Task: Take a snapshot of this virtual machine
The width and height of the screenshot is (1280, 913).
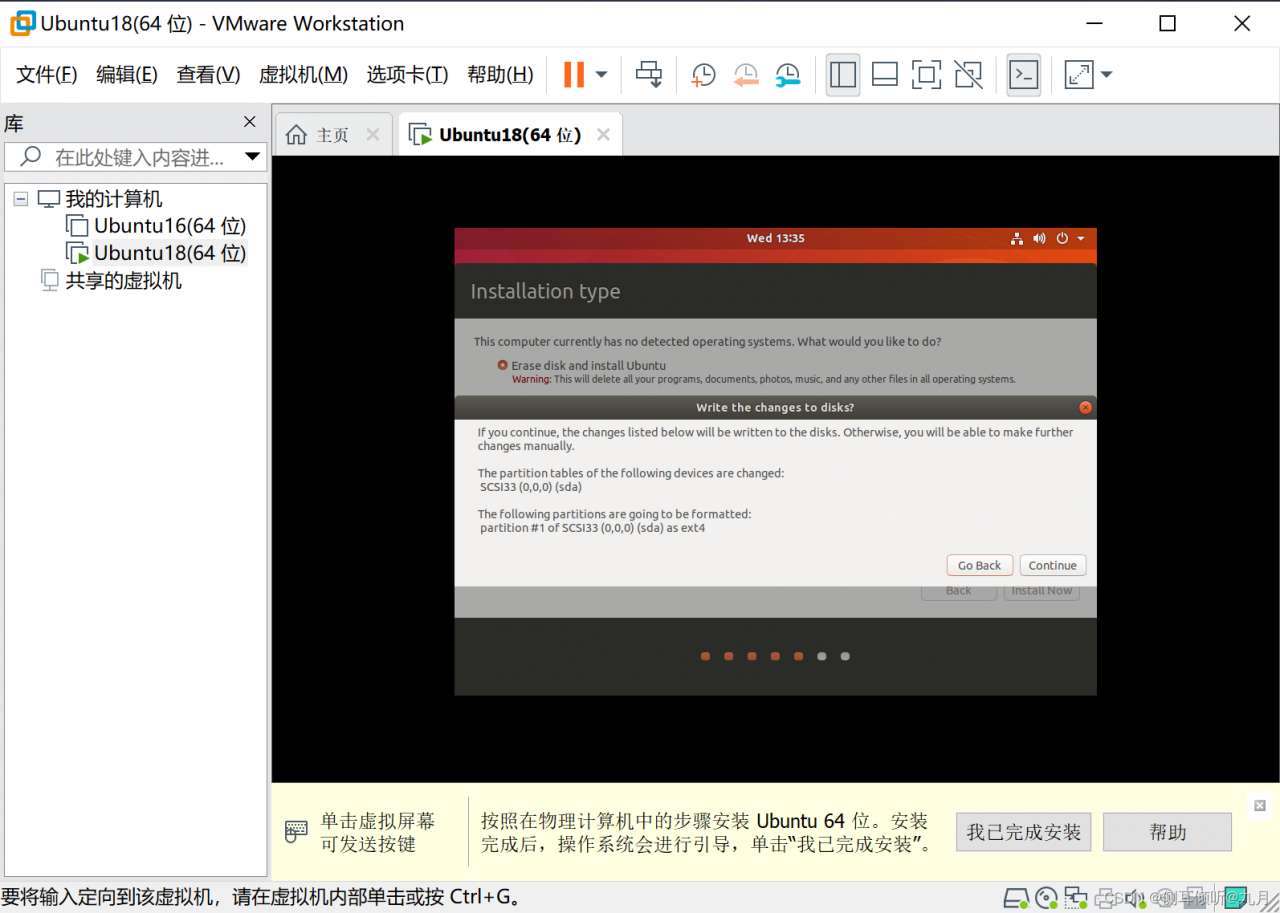Action: click(703, 75)
